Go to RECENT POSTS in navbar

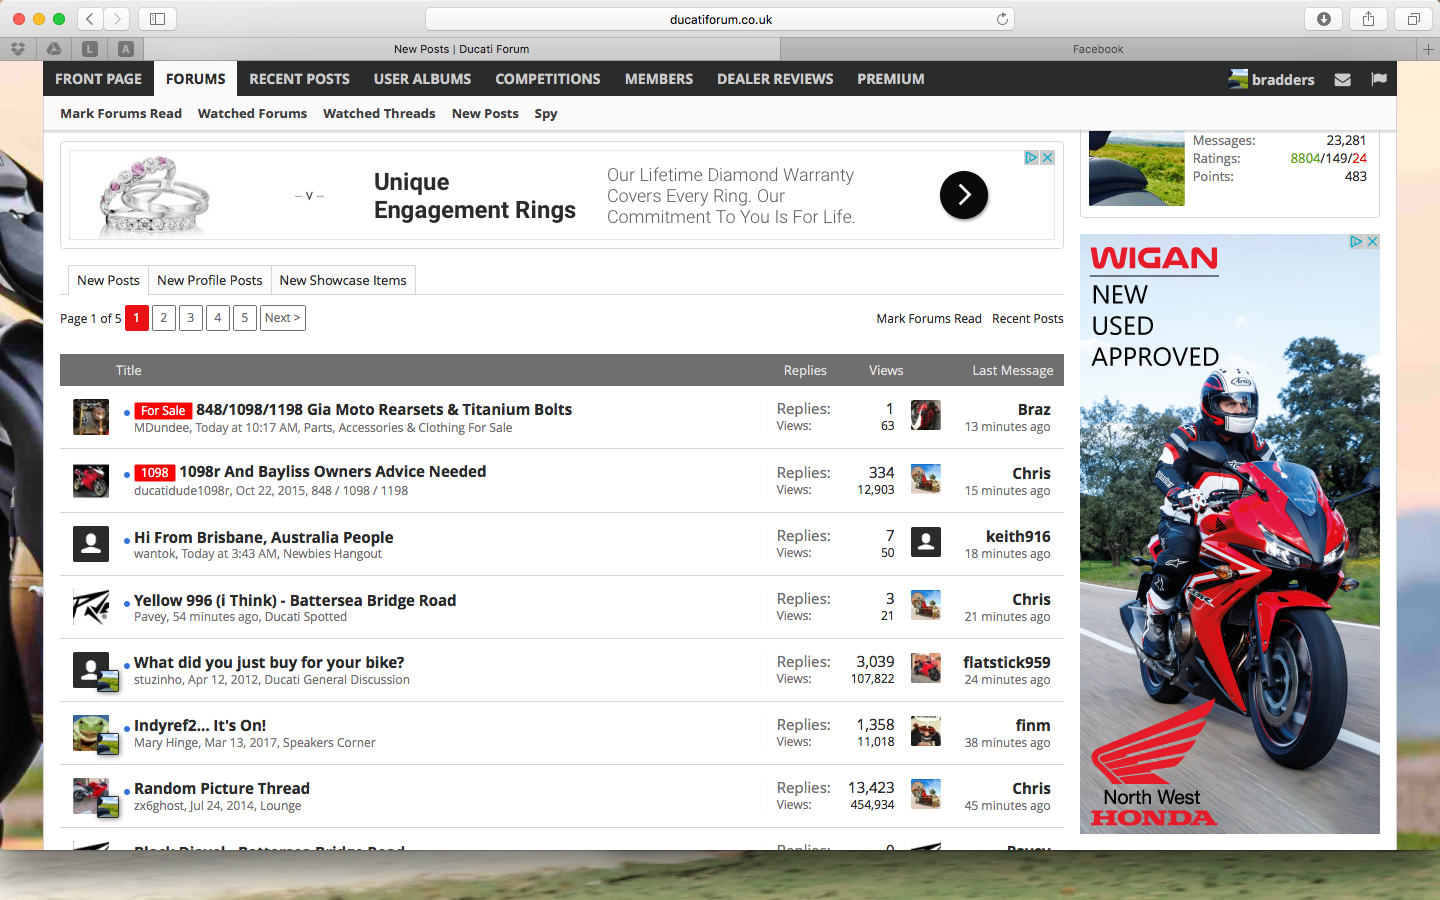(299, 79)
